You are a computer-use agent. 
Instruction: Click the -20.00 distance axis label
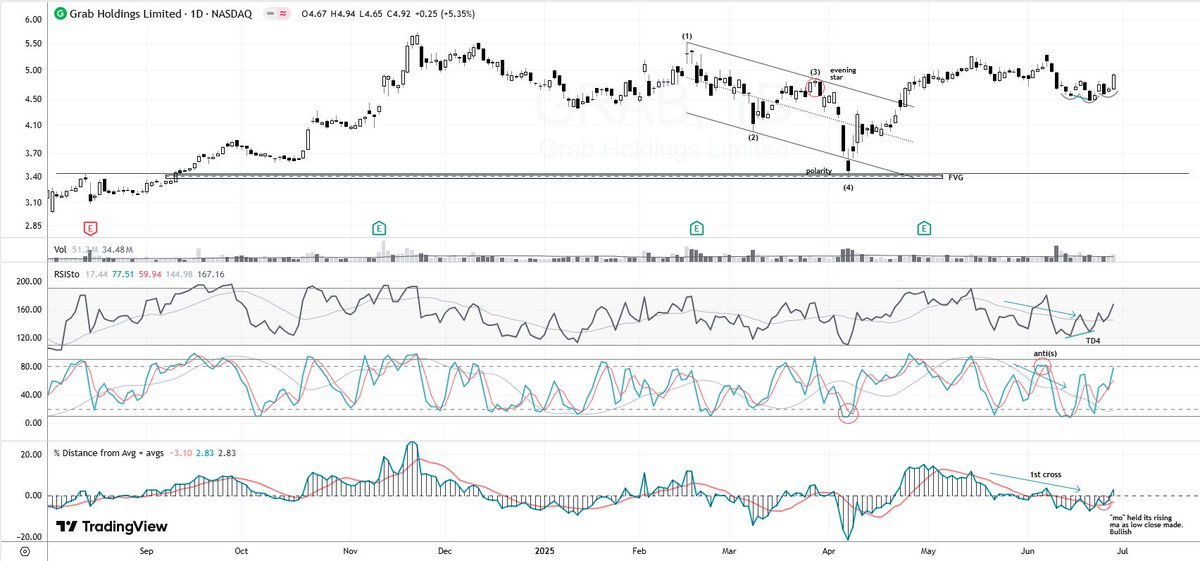coord(28,536)
